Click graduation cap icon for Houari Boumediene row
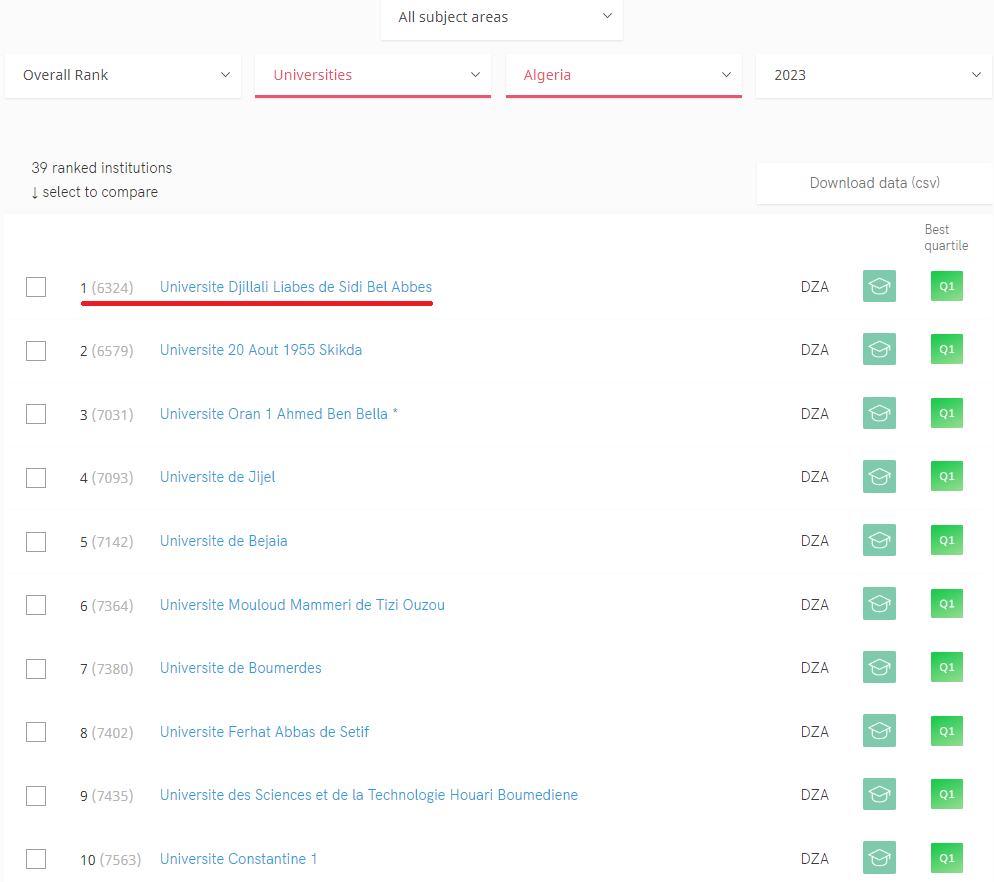 [x=879, y=794]
